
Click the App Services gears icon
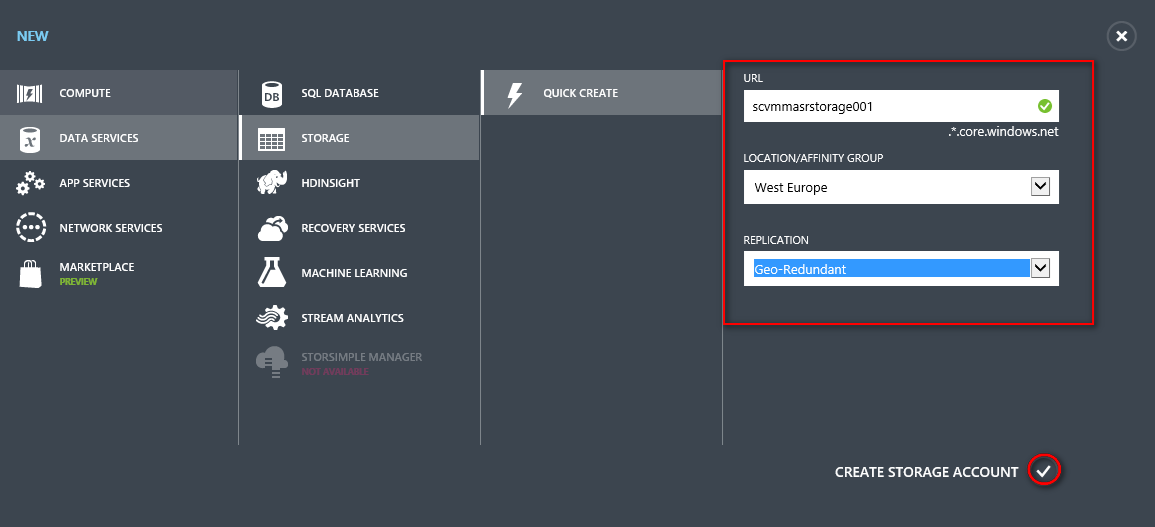pos(30,184)
